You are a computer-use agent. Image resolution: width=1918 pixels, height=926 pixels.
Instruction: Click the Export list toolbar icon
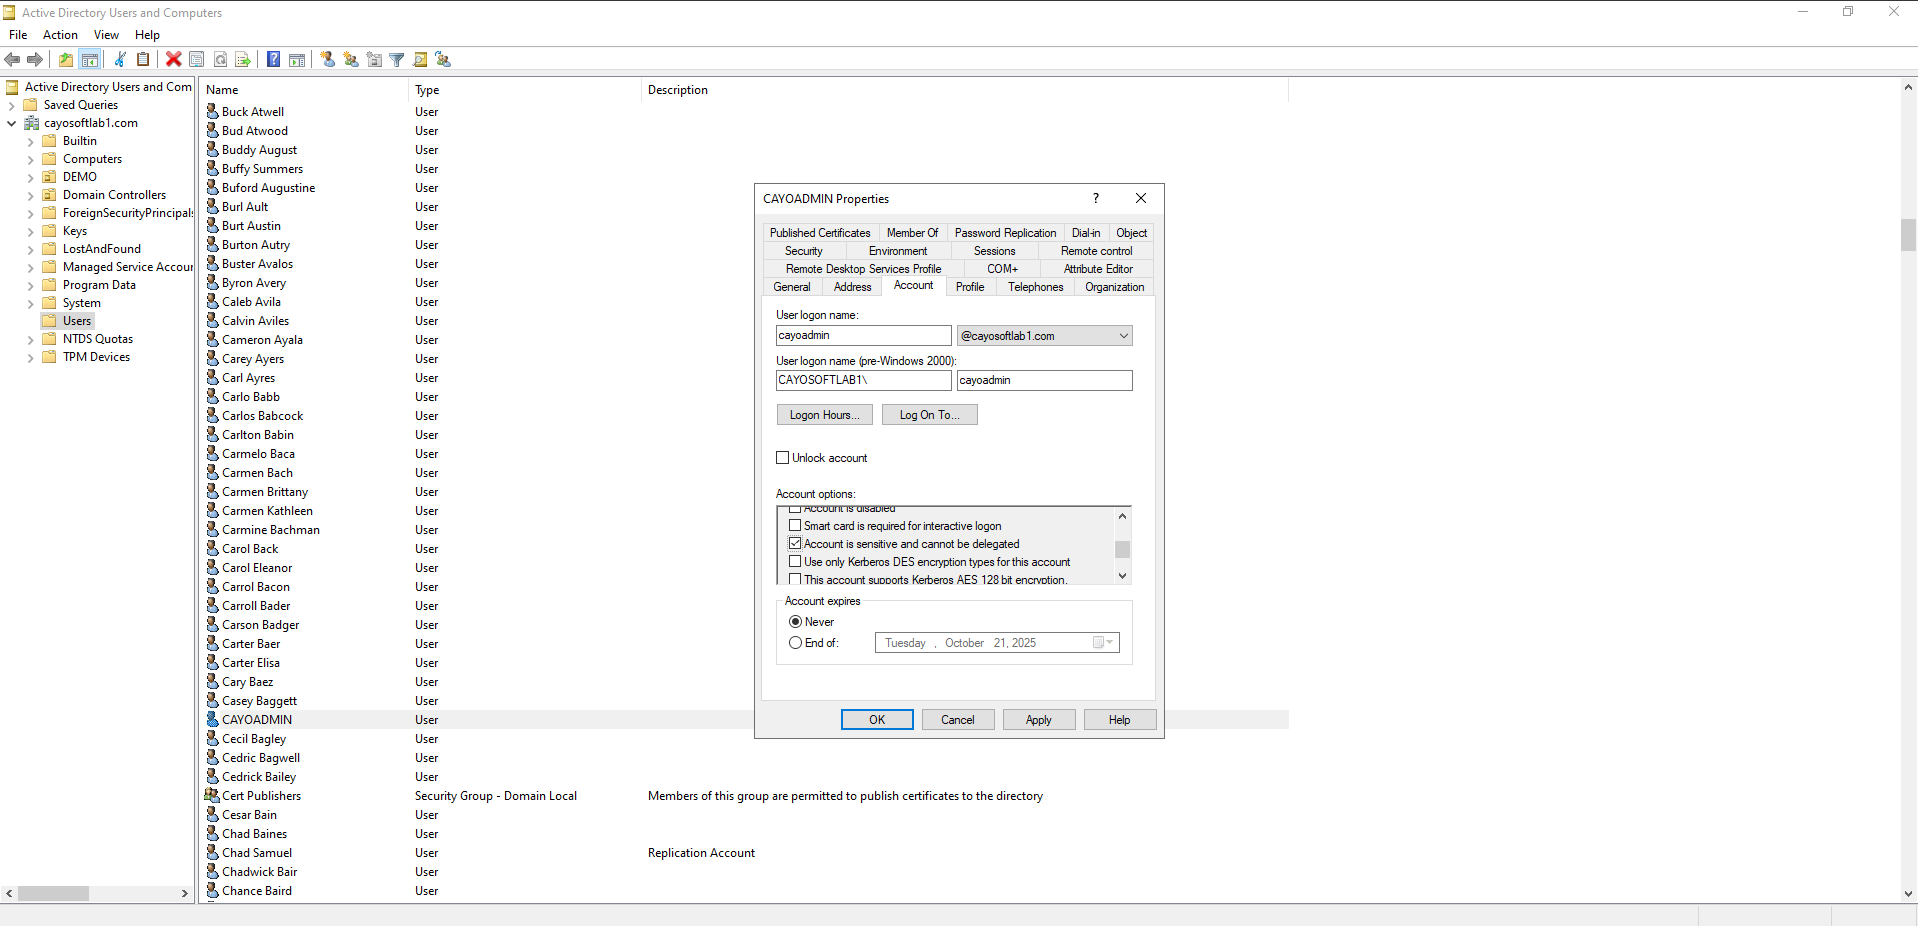(x=243, y=60)
